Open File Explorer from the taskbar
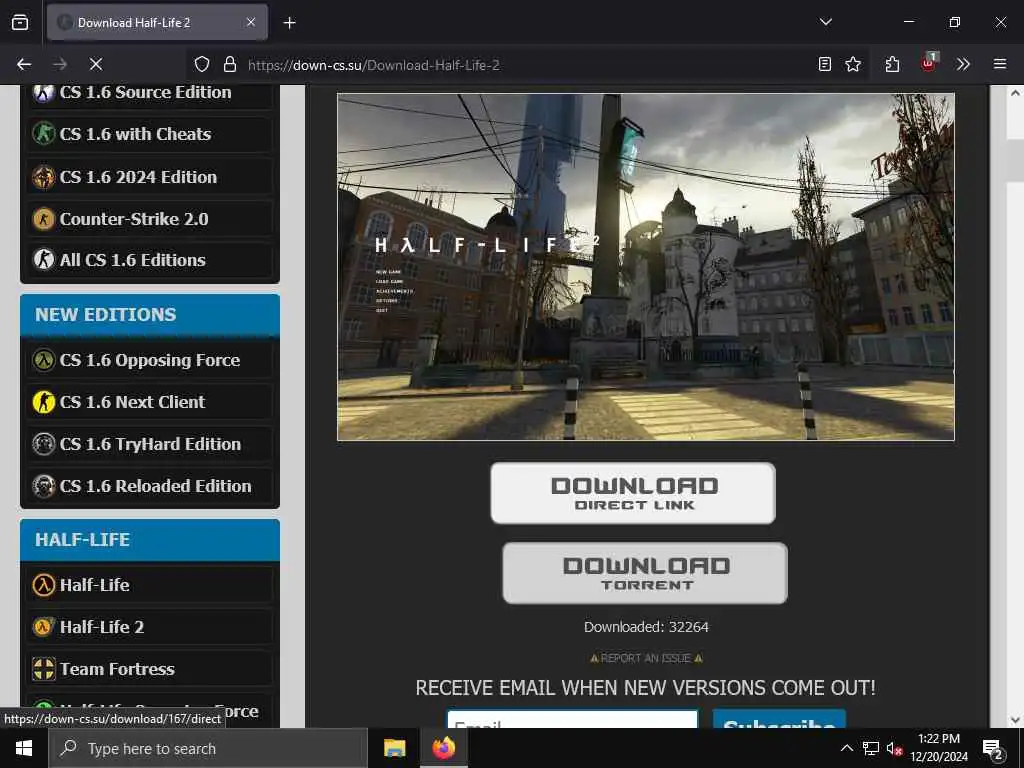This screenshot has height=768, width=1024. click(x=394, y=748)
